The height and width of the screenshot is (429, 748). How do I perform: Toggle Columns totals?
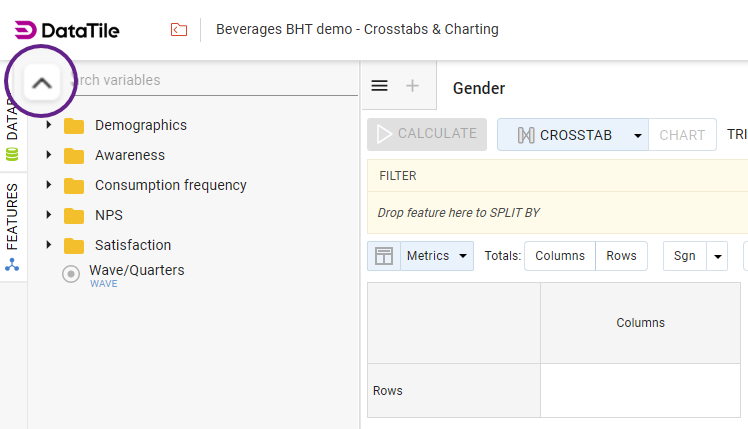point(560,256)
